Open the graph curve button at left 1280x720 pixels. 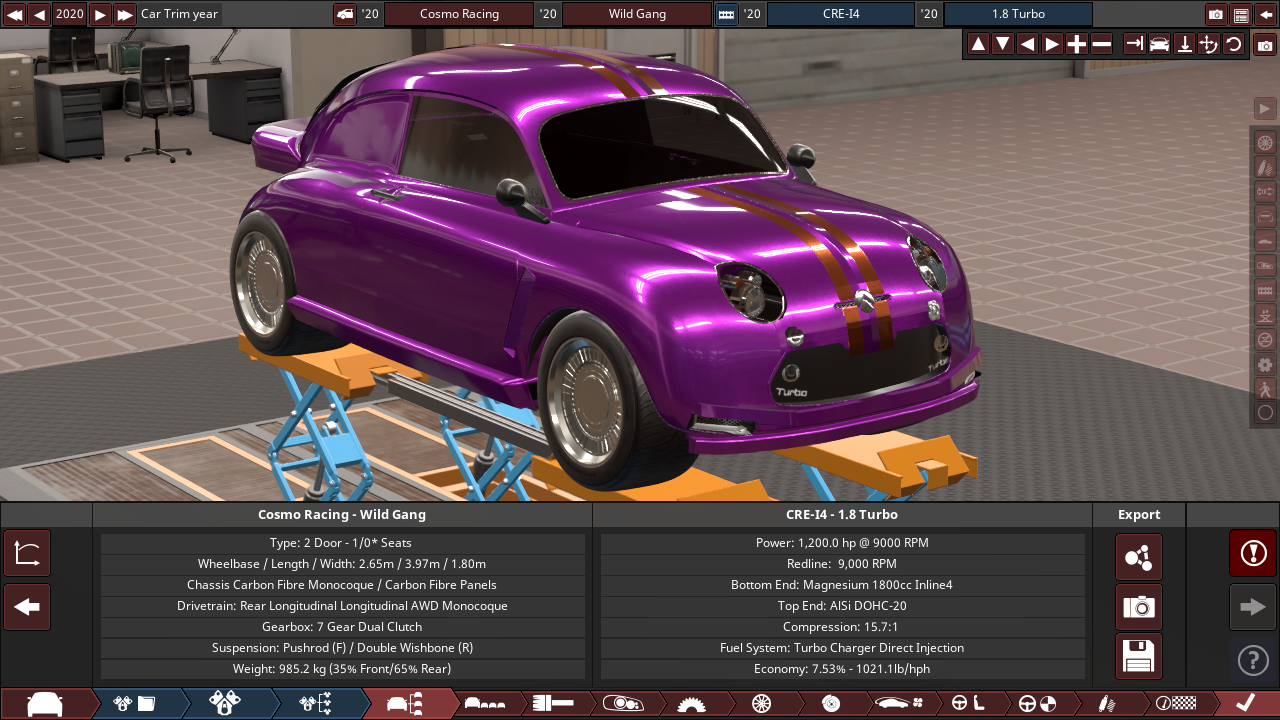(x=27, y=553)
